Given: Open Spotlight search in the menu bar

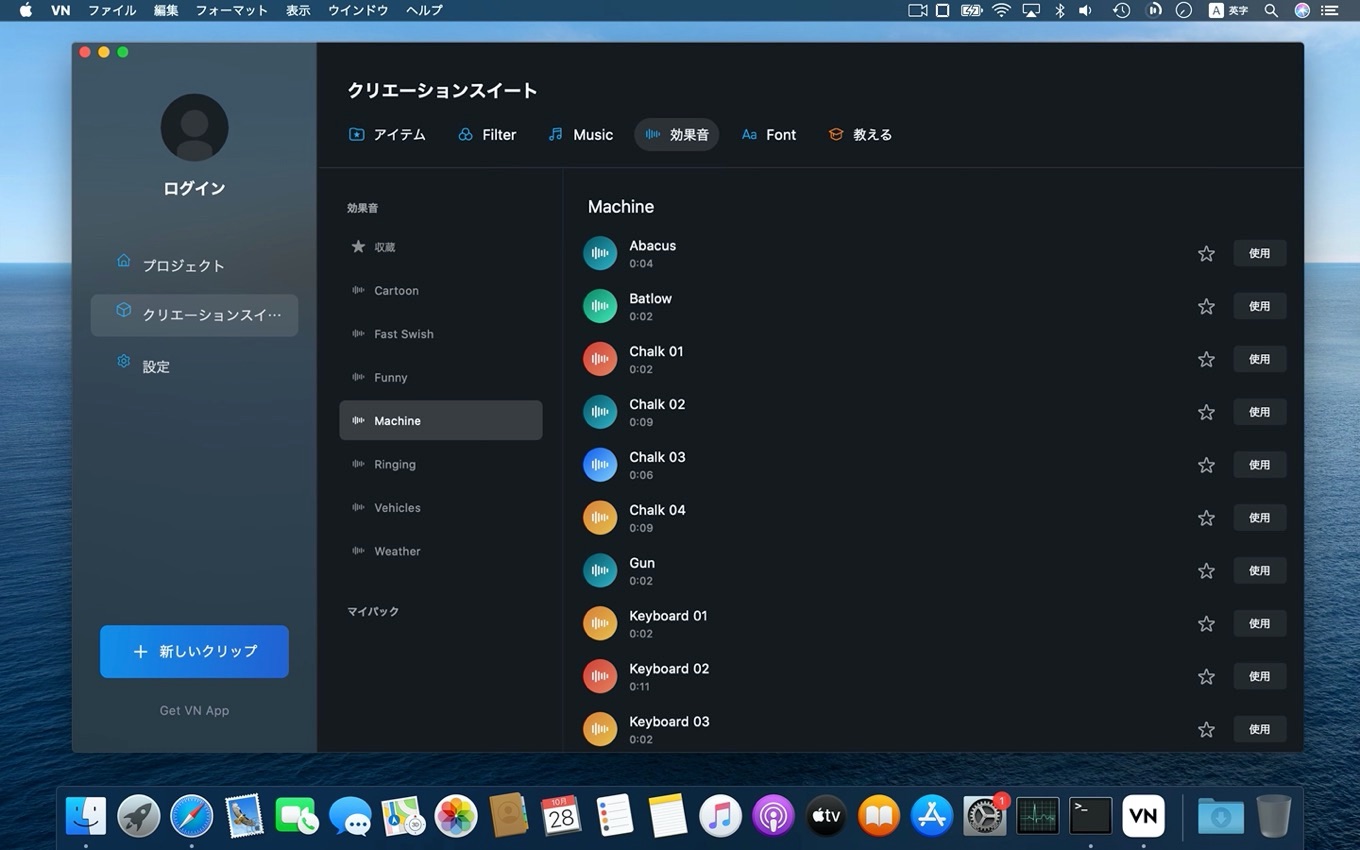Looking at the screenshot, I should pos(1271,10).
